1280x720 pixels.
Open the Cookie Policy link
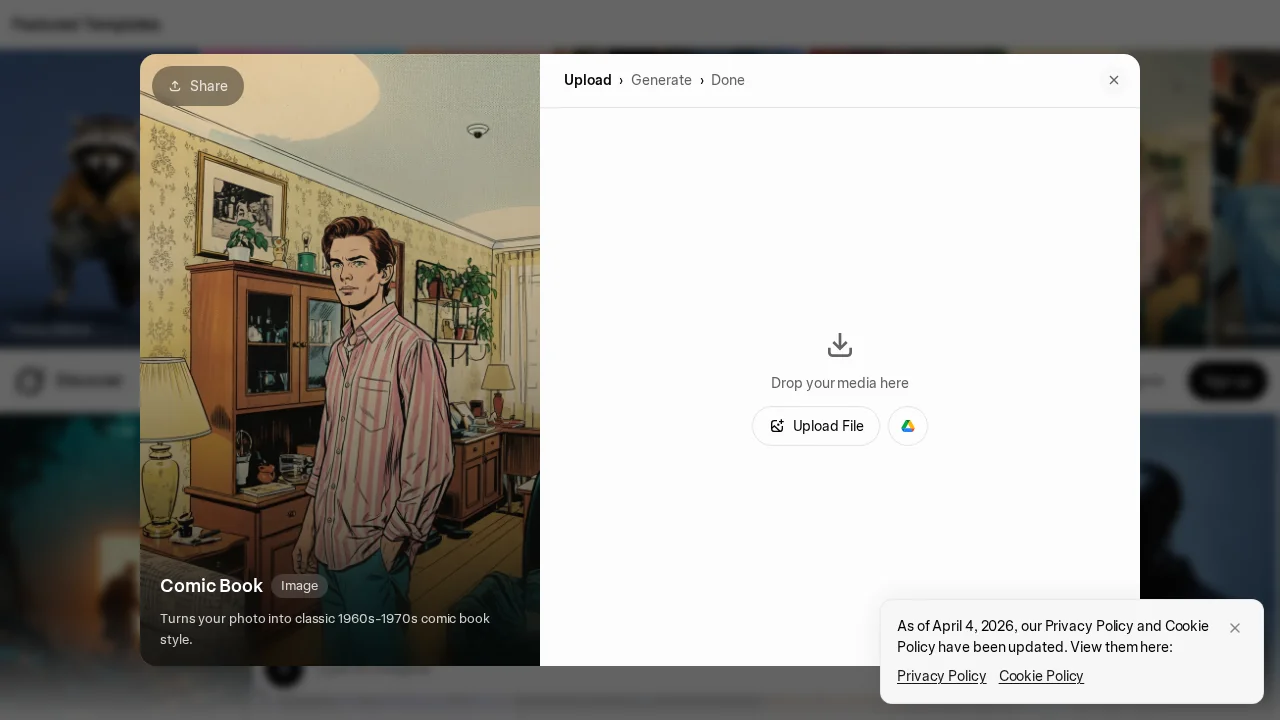pos(1041,676)
